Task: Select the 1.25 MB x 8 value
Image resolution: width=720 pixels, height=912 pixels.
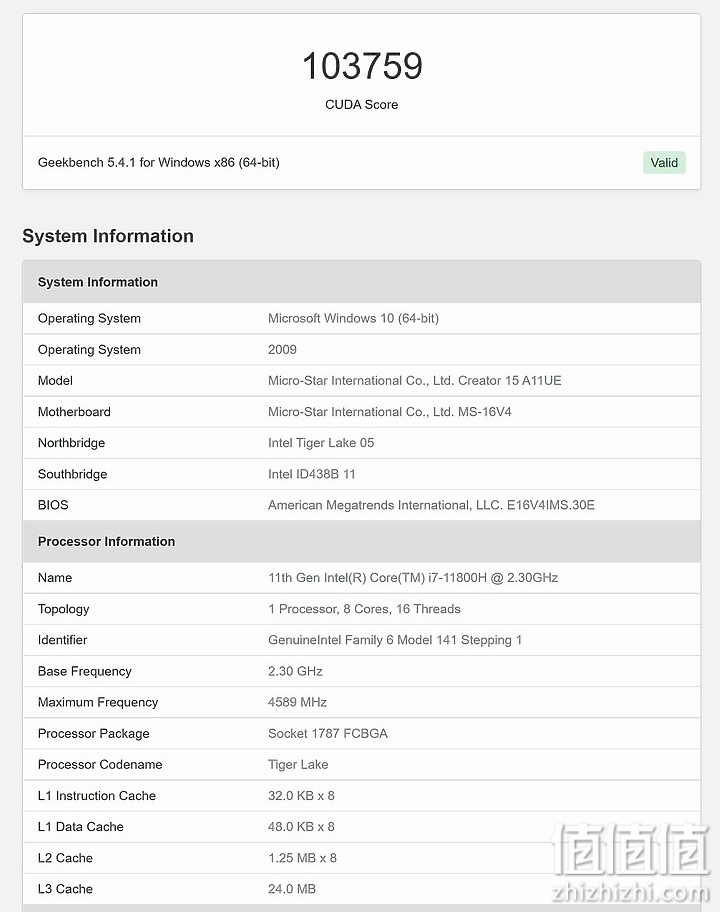Action: (x=302, y=858)
